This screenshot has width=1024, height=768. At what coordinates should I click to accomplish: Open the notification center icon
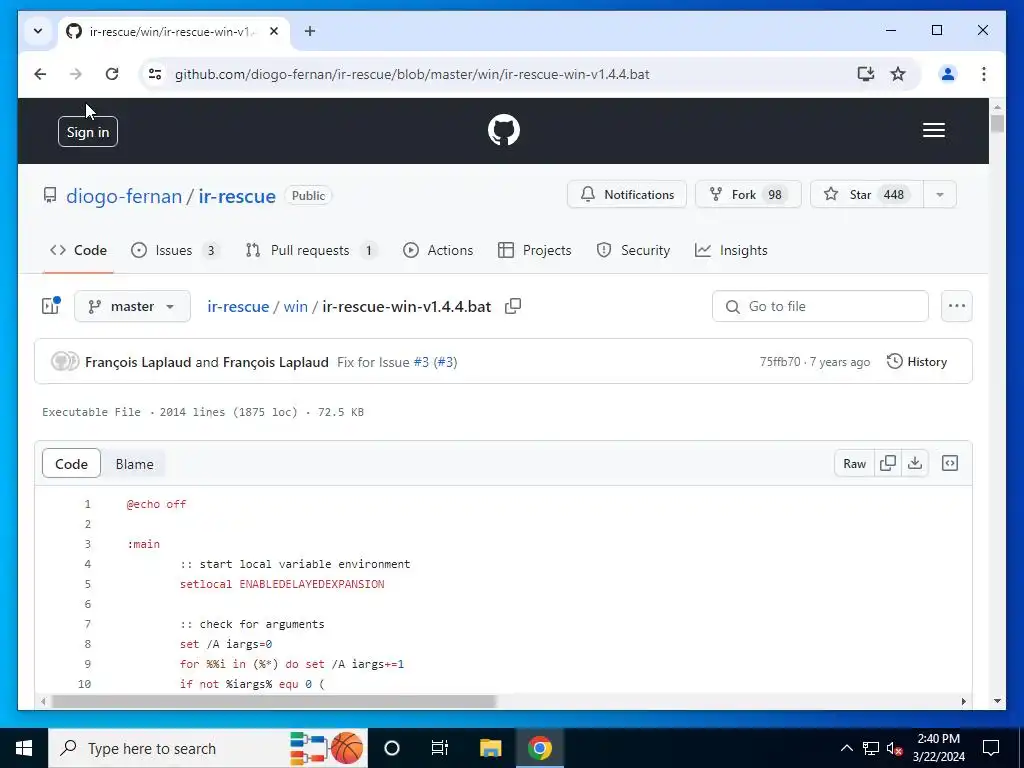991,748
